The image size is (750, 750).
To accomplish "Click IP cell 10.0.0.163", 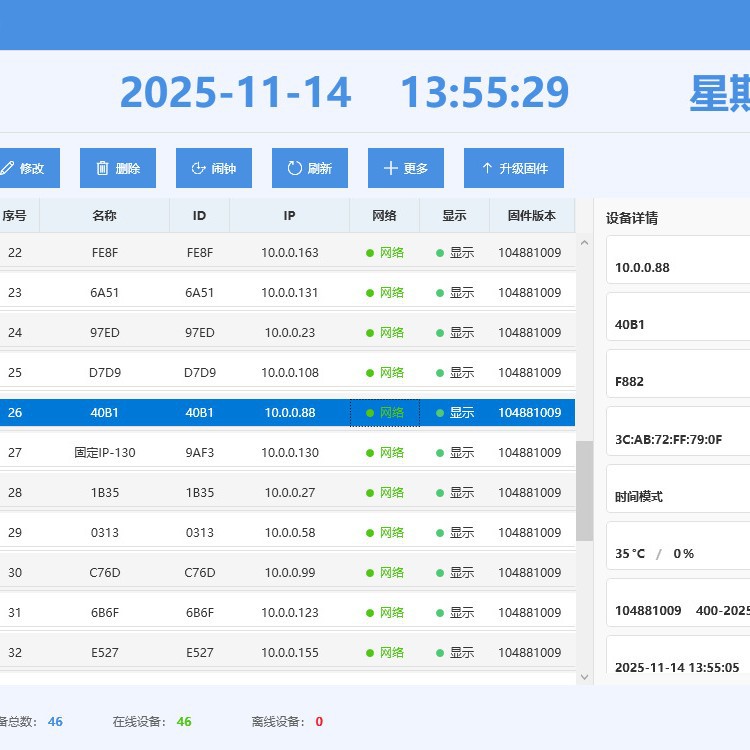I will [x=290, y=253].
